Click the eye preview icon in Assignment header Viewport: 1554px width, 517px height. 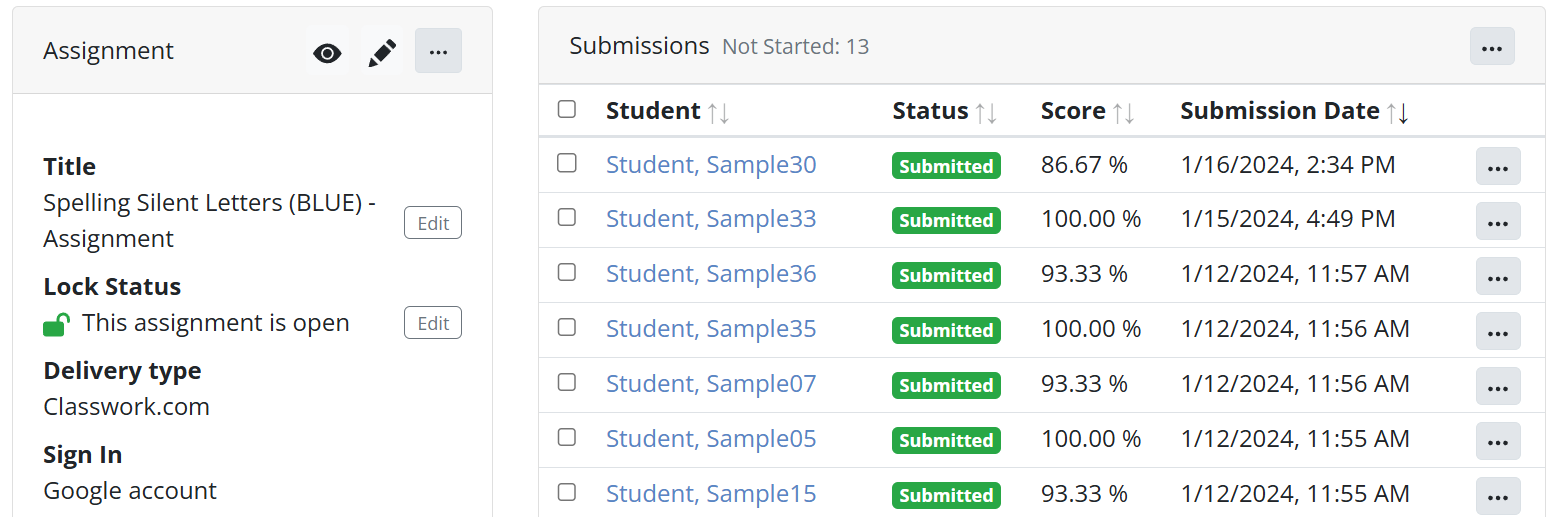pos(327,53)
